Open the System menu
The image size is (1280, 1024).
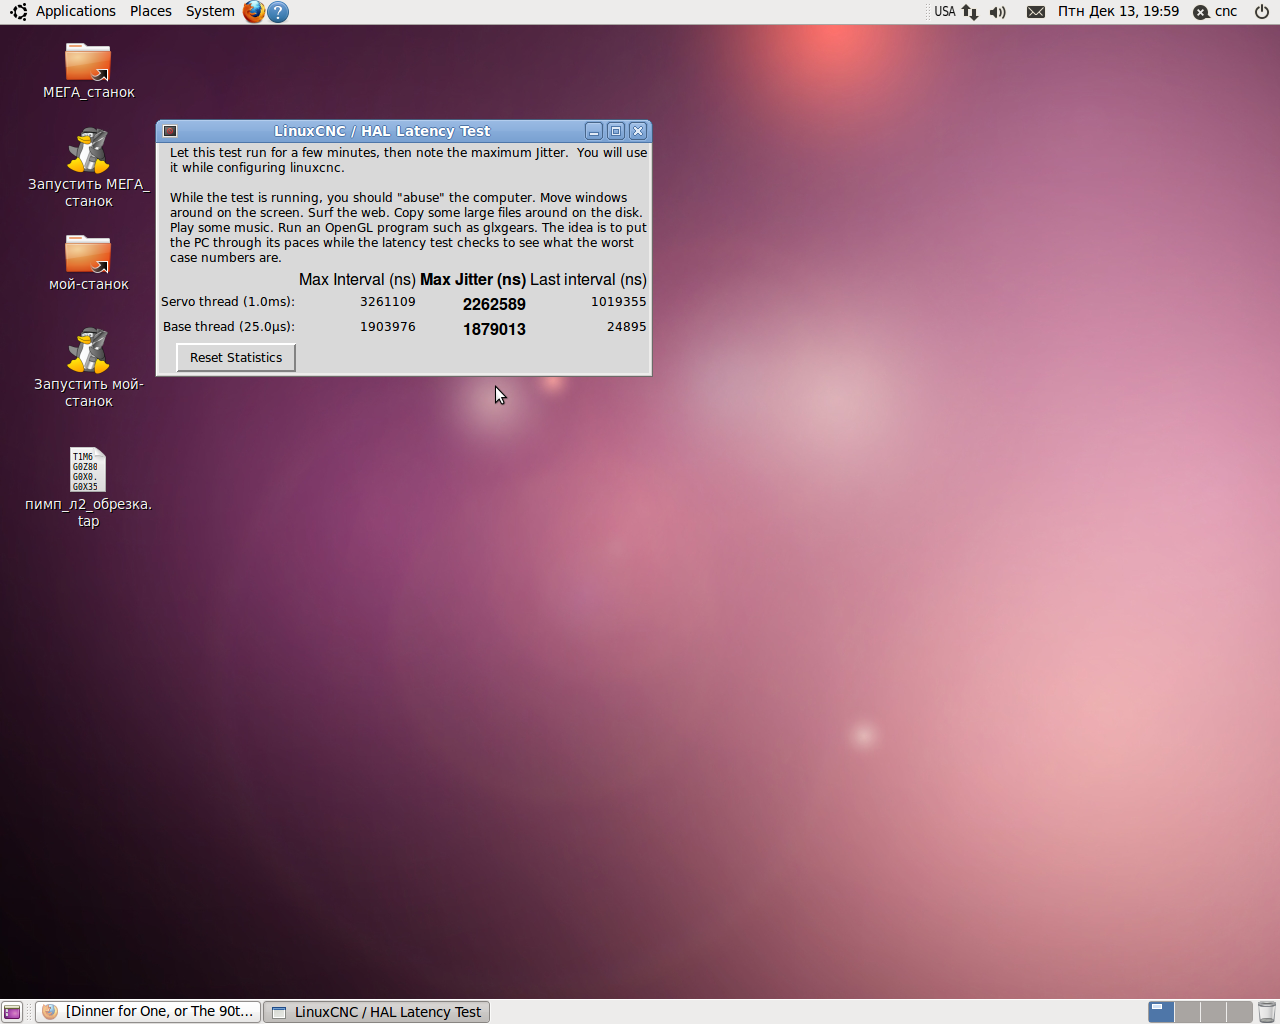[x=210, y=11]
